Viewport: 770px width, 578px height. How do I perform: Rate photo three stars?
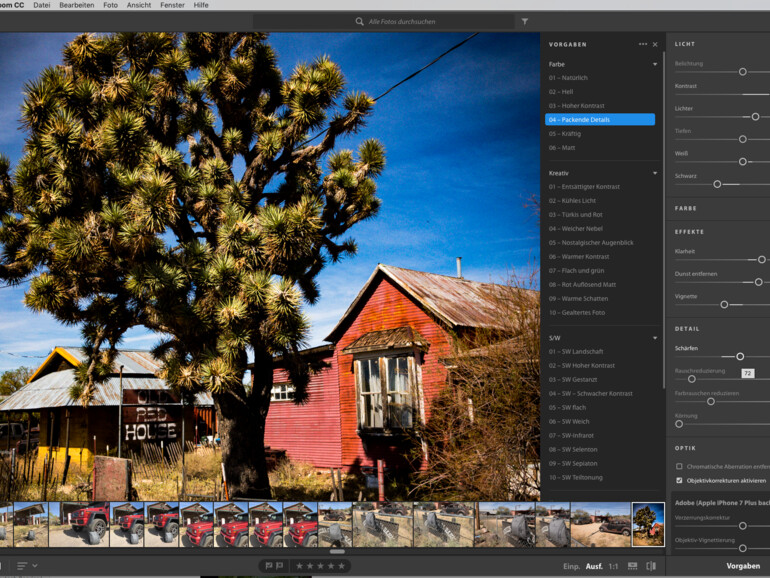[320, 566]
